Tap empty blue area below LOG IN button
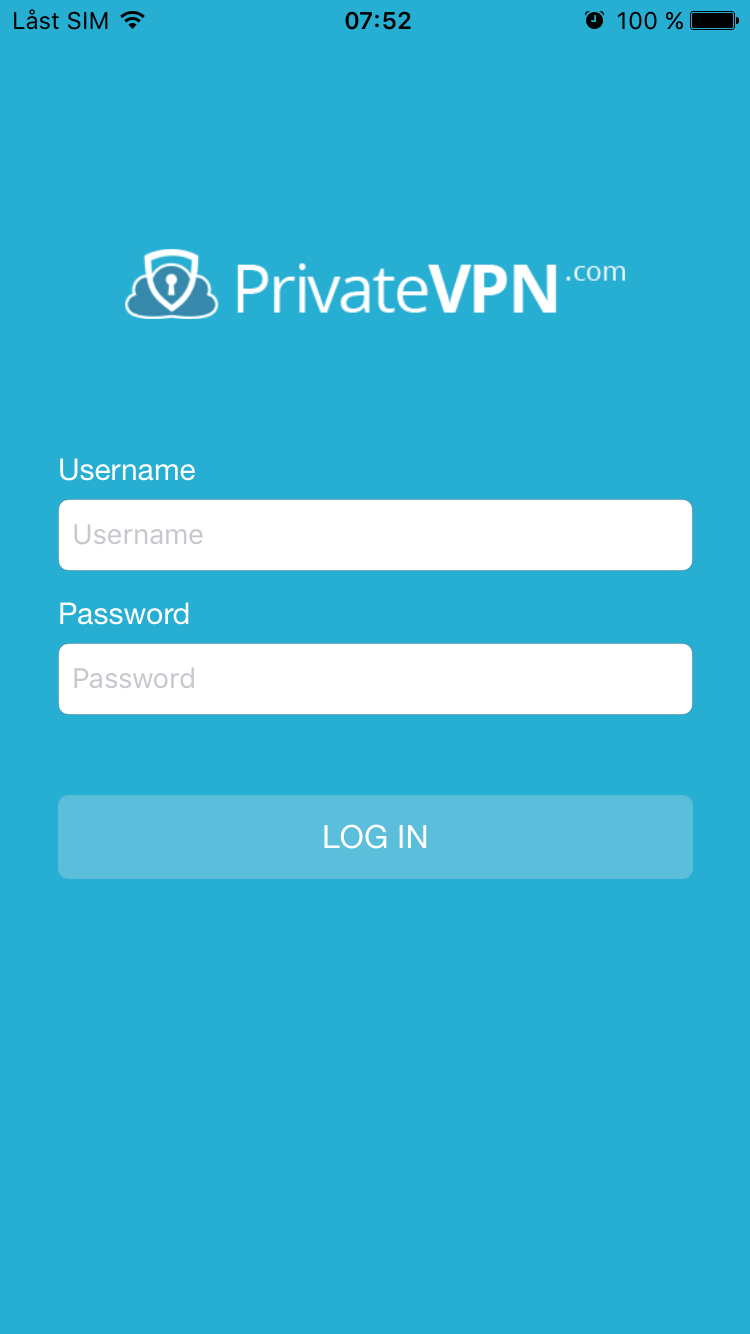Viewport: 750px width, 1334px height. (x=375, y=1100)
